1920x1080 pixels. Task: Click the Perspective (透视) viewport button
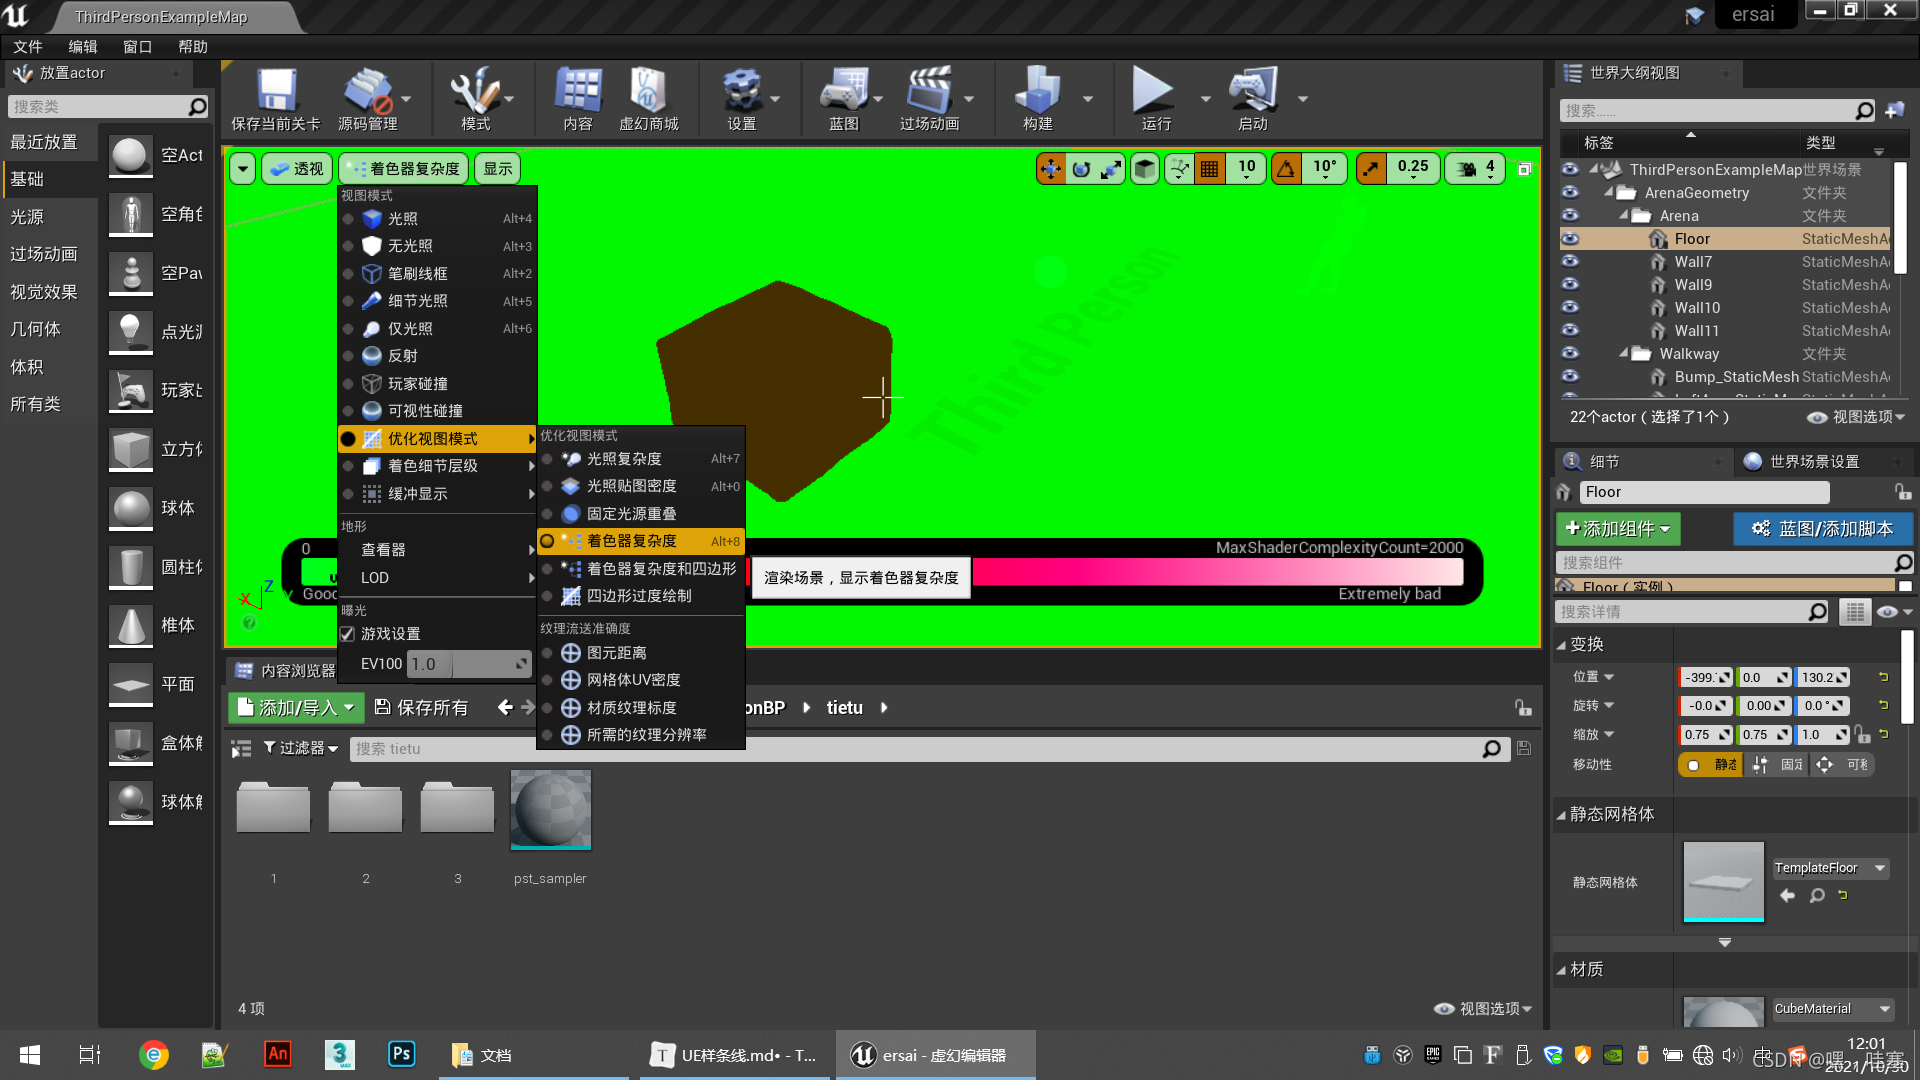click(x=297, y=169)
